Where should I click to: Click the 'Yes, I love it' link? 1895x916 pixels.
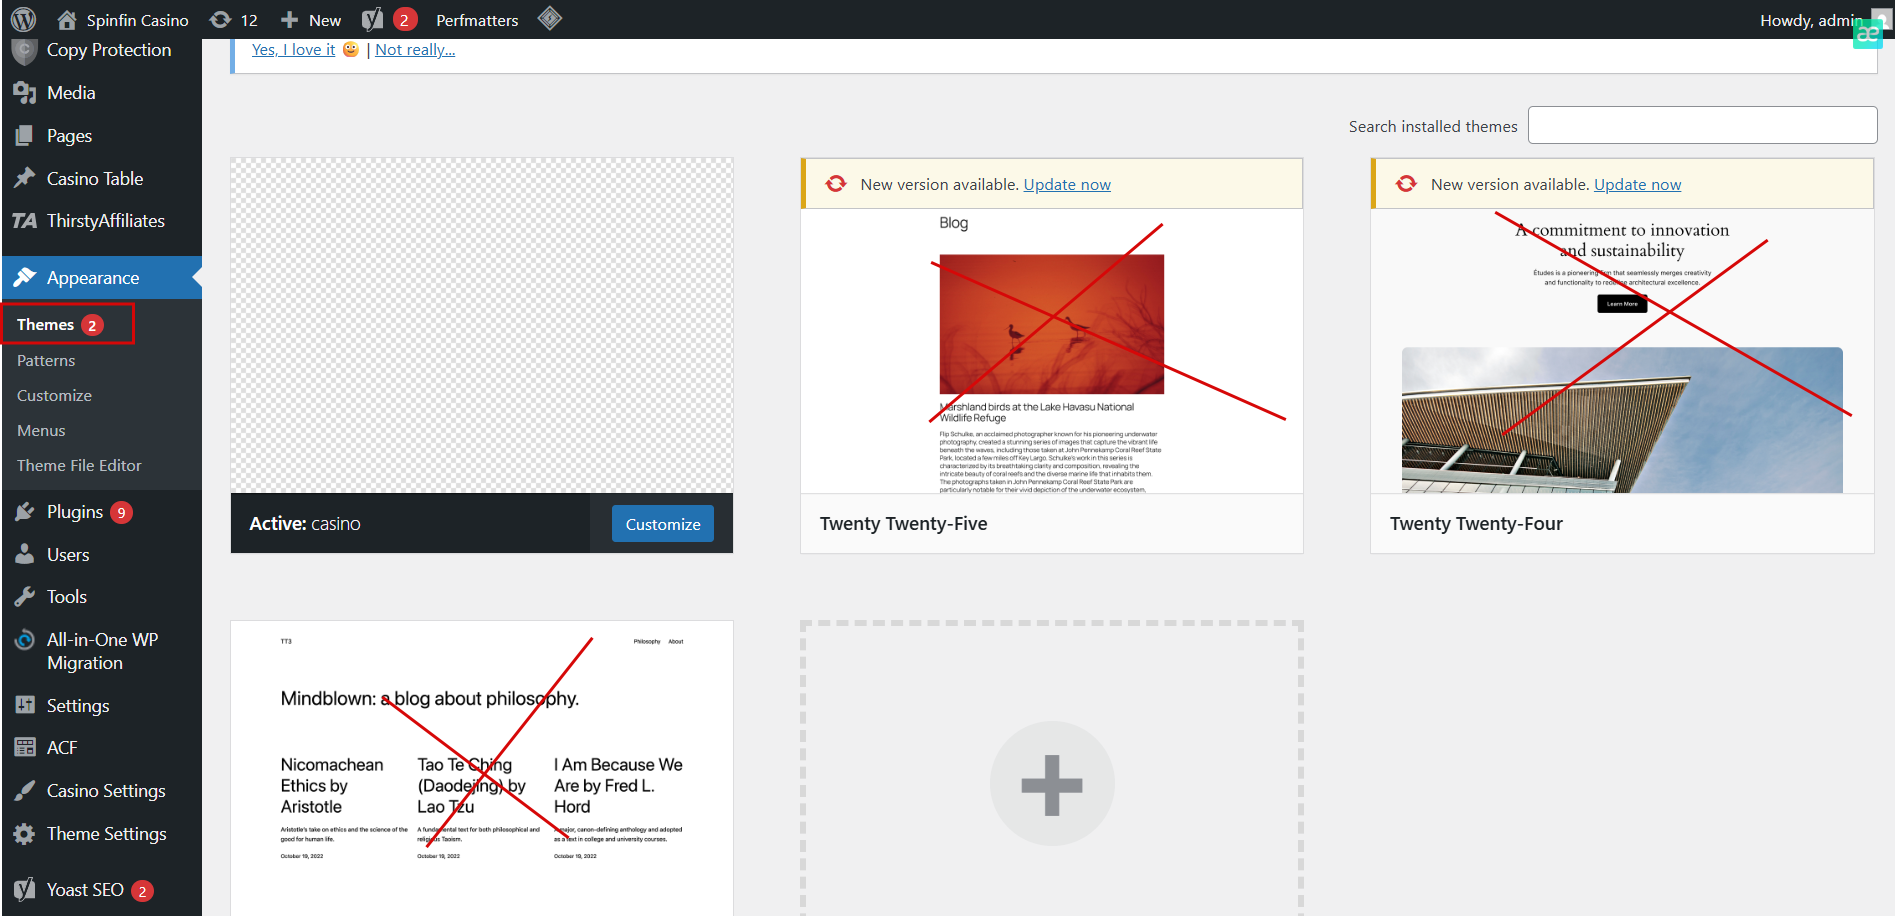tap(293, 49)
